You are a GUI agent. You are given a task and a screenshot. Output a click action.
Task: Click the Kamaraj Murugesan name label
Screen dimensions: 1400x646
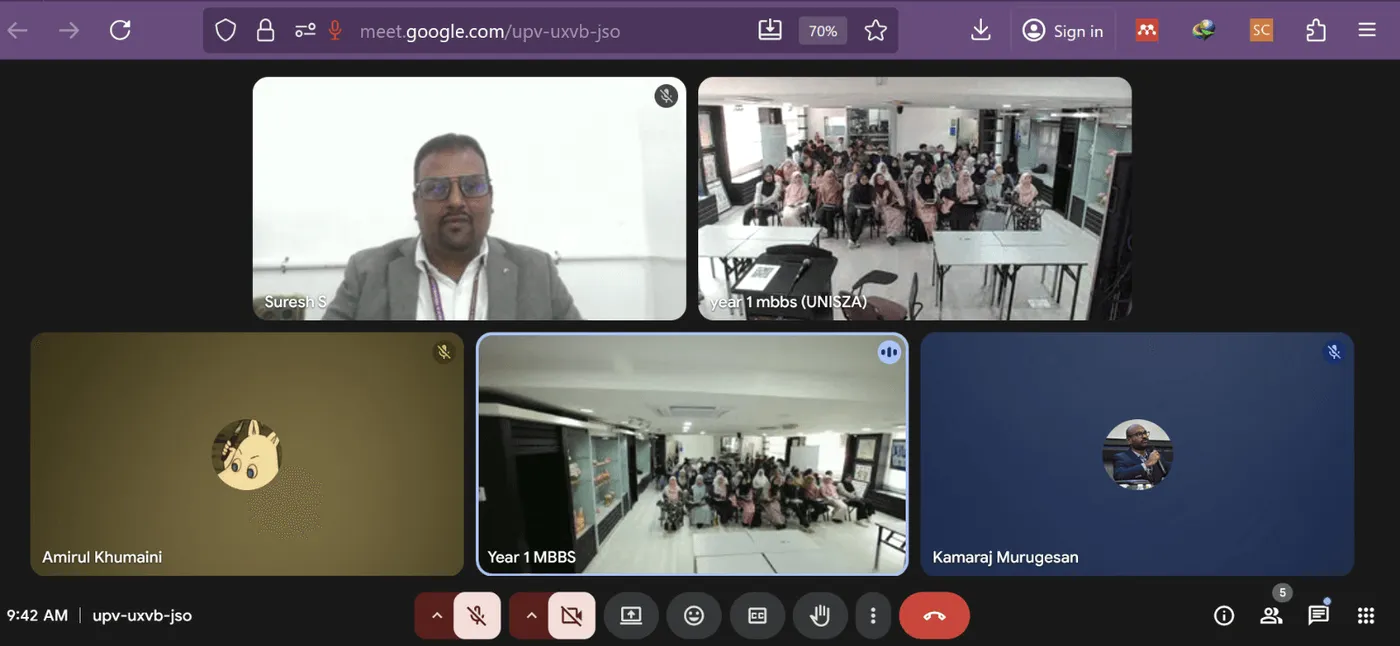pos(1005,557)
